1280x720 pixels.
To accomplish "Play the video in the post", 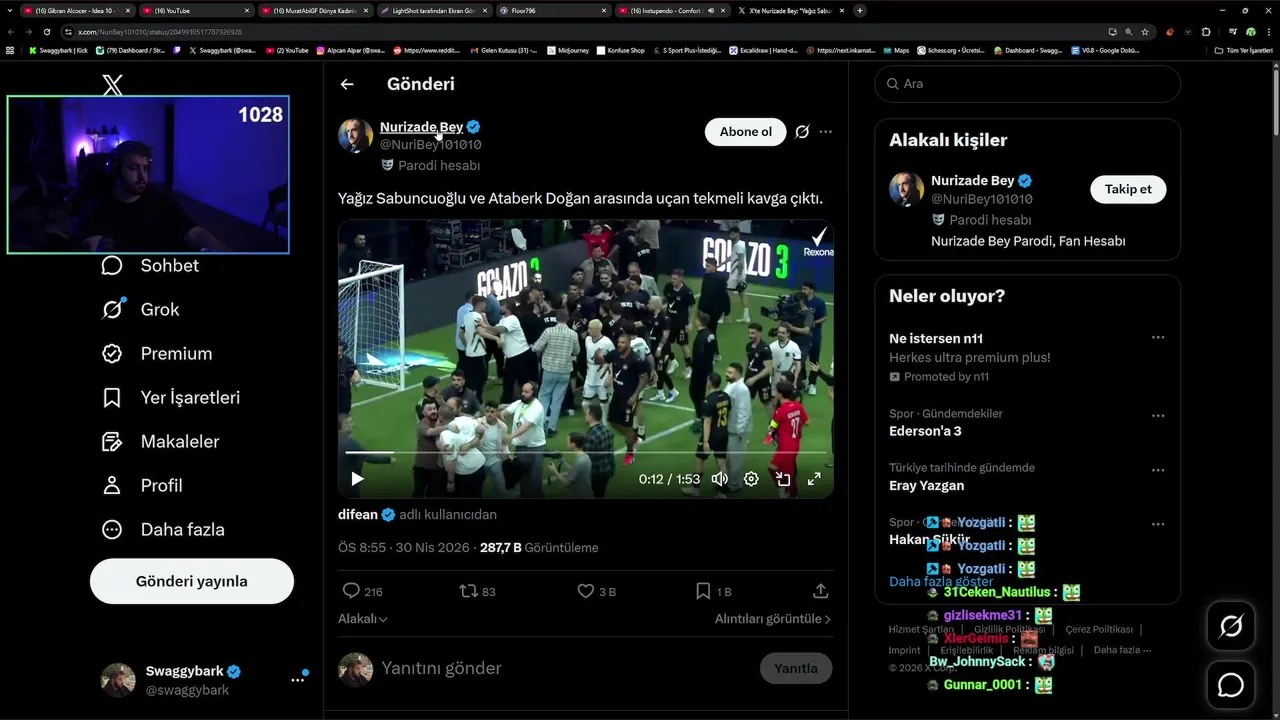I will coord(357,479).
